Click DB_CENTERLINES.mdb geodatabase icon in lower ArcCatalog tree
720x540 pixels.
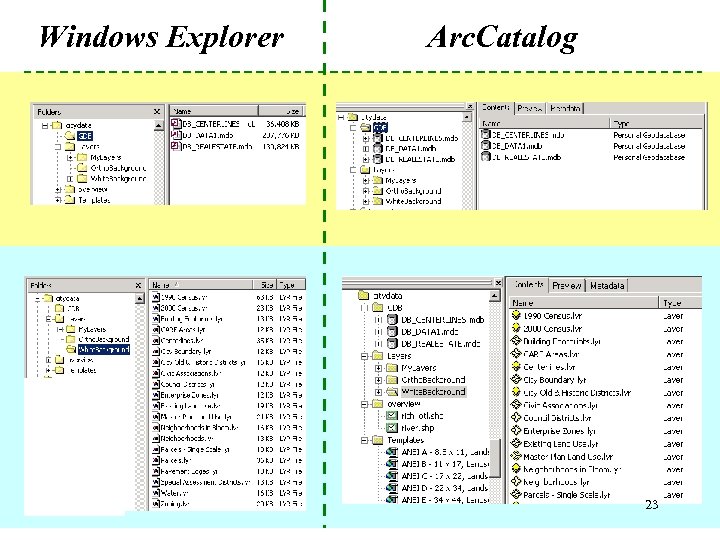click(x=392, y=320)
